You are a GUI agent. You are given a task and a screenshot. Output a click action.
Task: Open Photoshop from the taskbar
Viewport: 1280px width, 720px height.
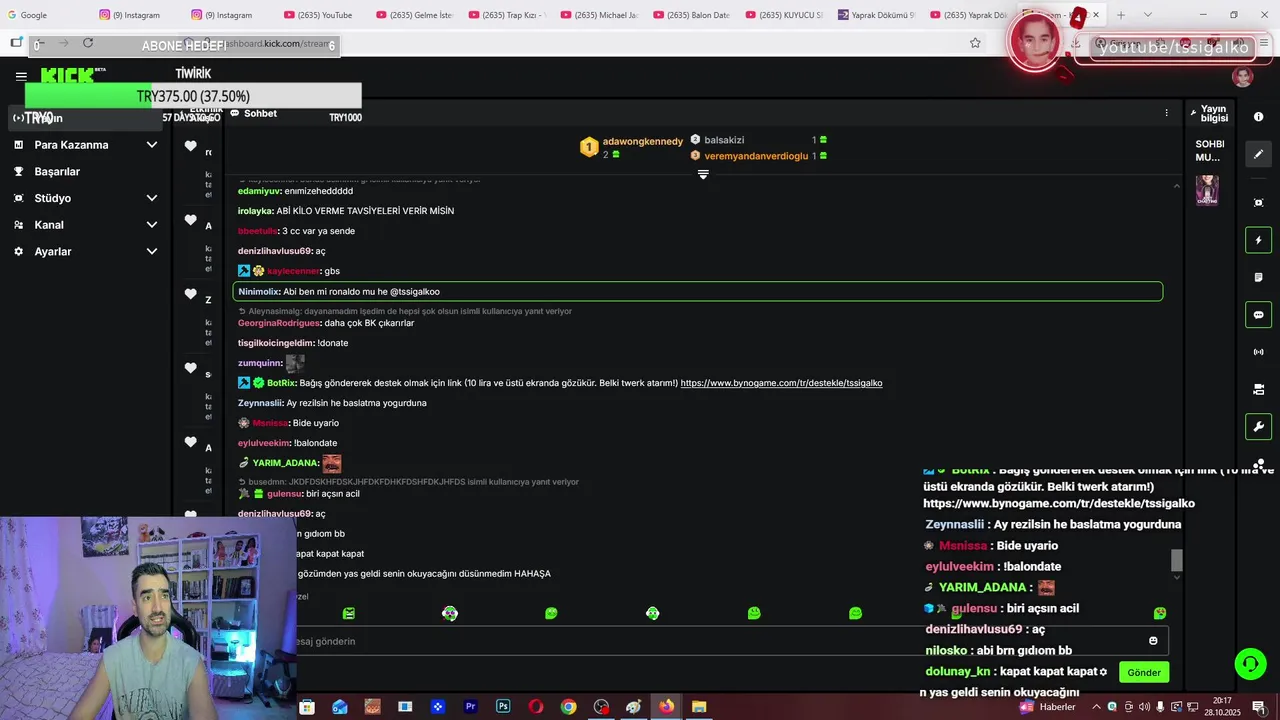(503, 707)
